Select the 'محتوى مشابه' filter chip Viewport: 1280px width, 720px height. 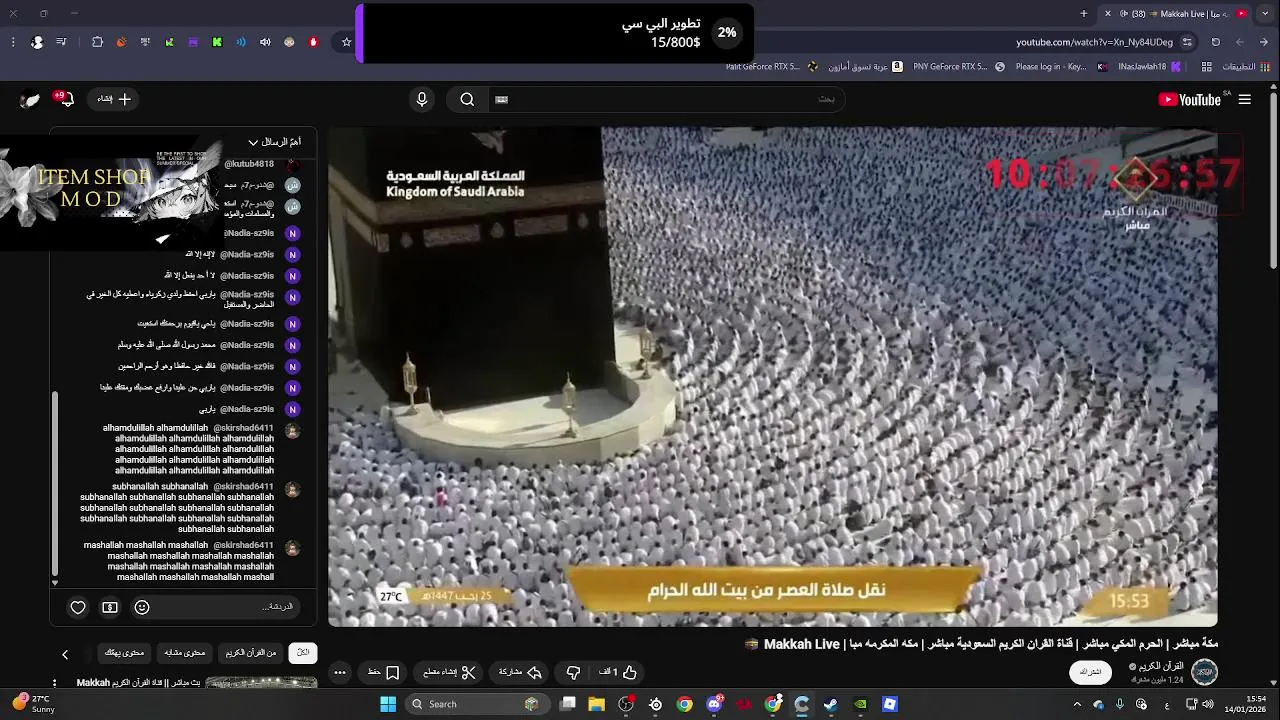click(x=185, y=653)
